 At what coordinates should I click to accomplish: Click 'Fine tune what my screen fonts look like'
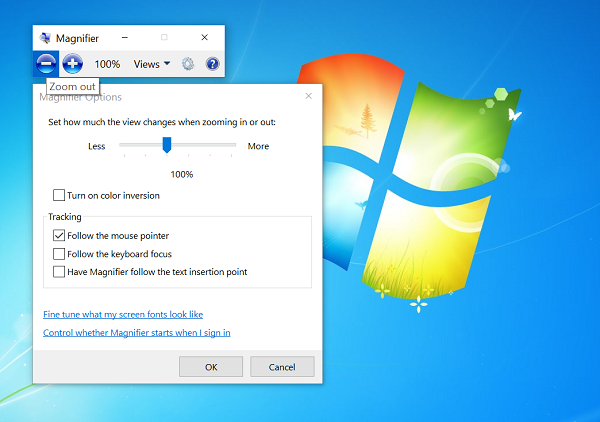point(123,314)
